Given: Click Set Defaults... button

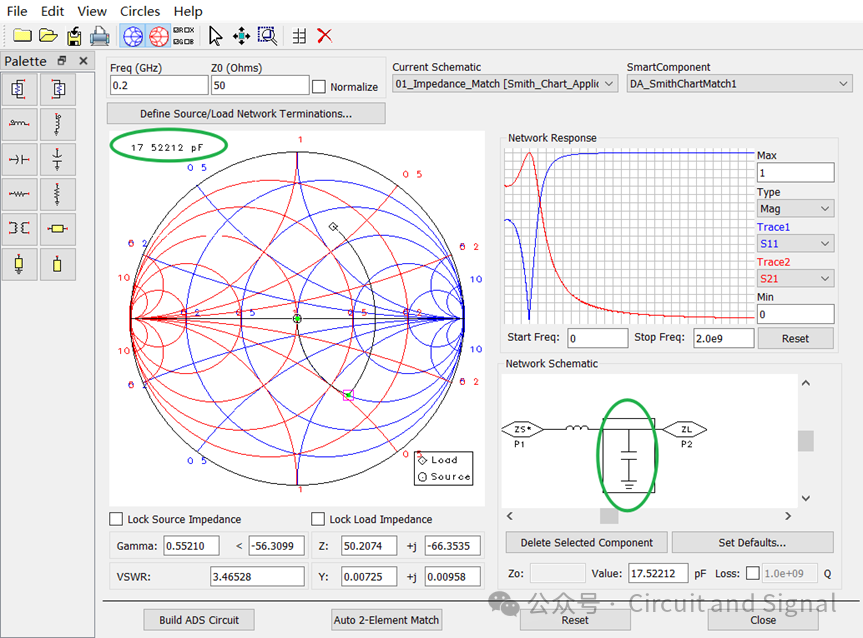Looking at the screenshot, I should point(752,542).
